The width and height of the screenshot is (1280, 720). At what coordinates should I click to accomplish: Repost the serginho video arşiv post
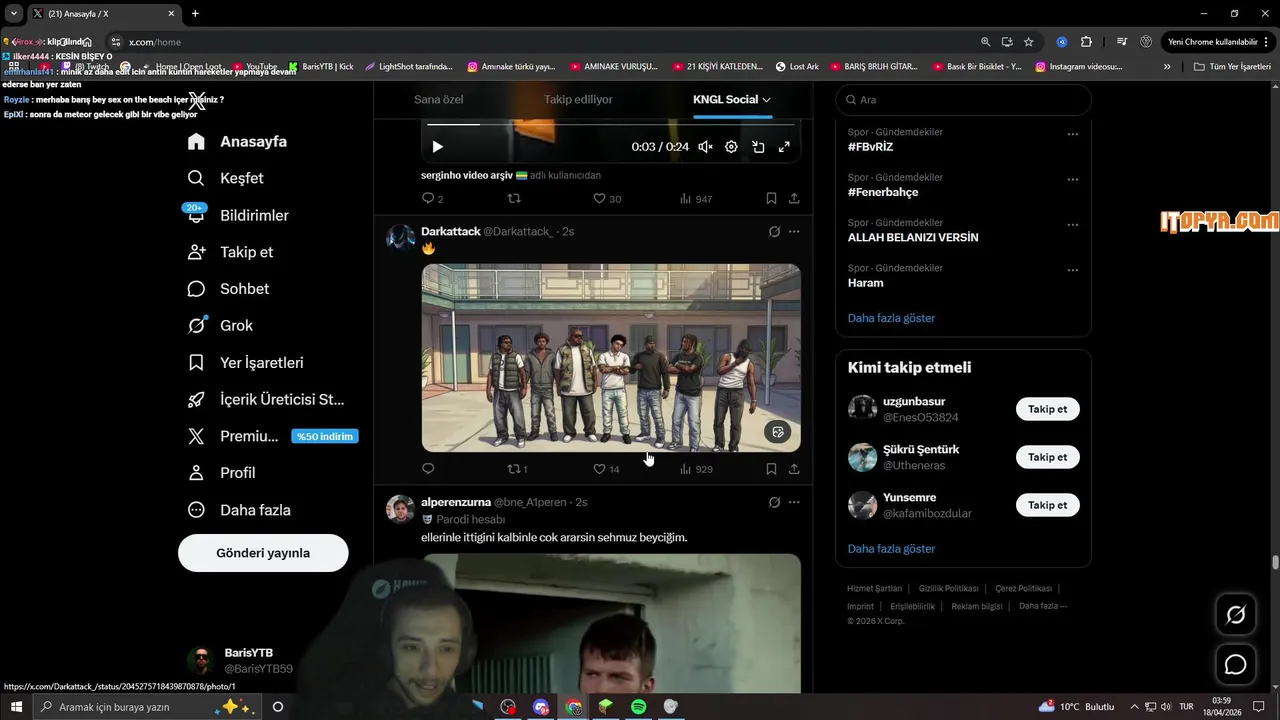514,199
